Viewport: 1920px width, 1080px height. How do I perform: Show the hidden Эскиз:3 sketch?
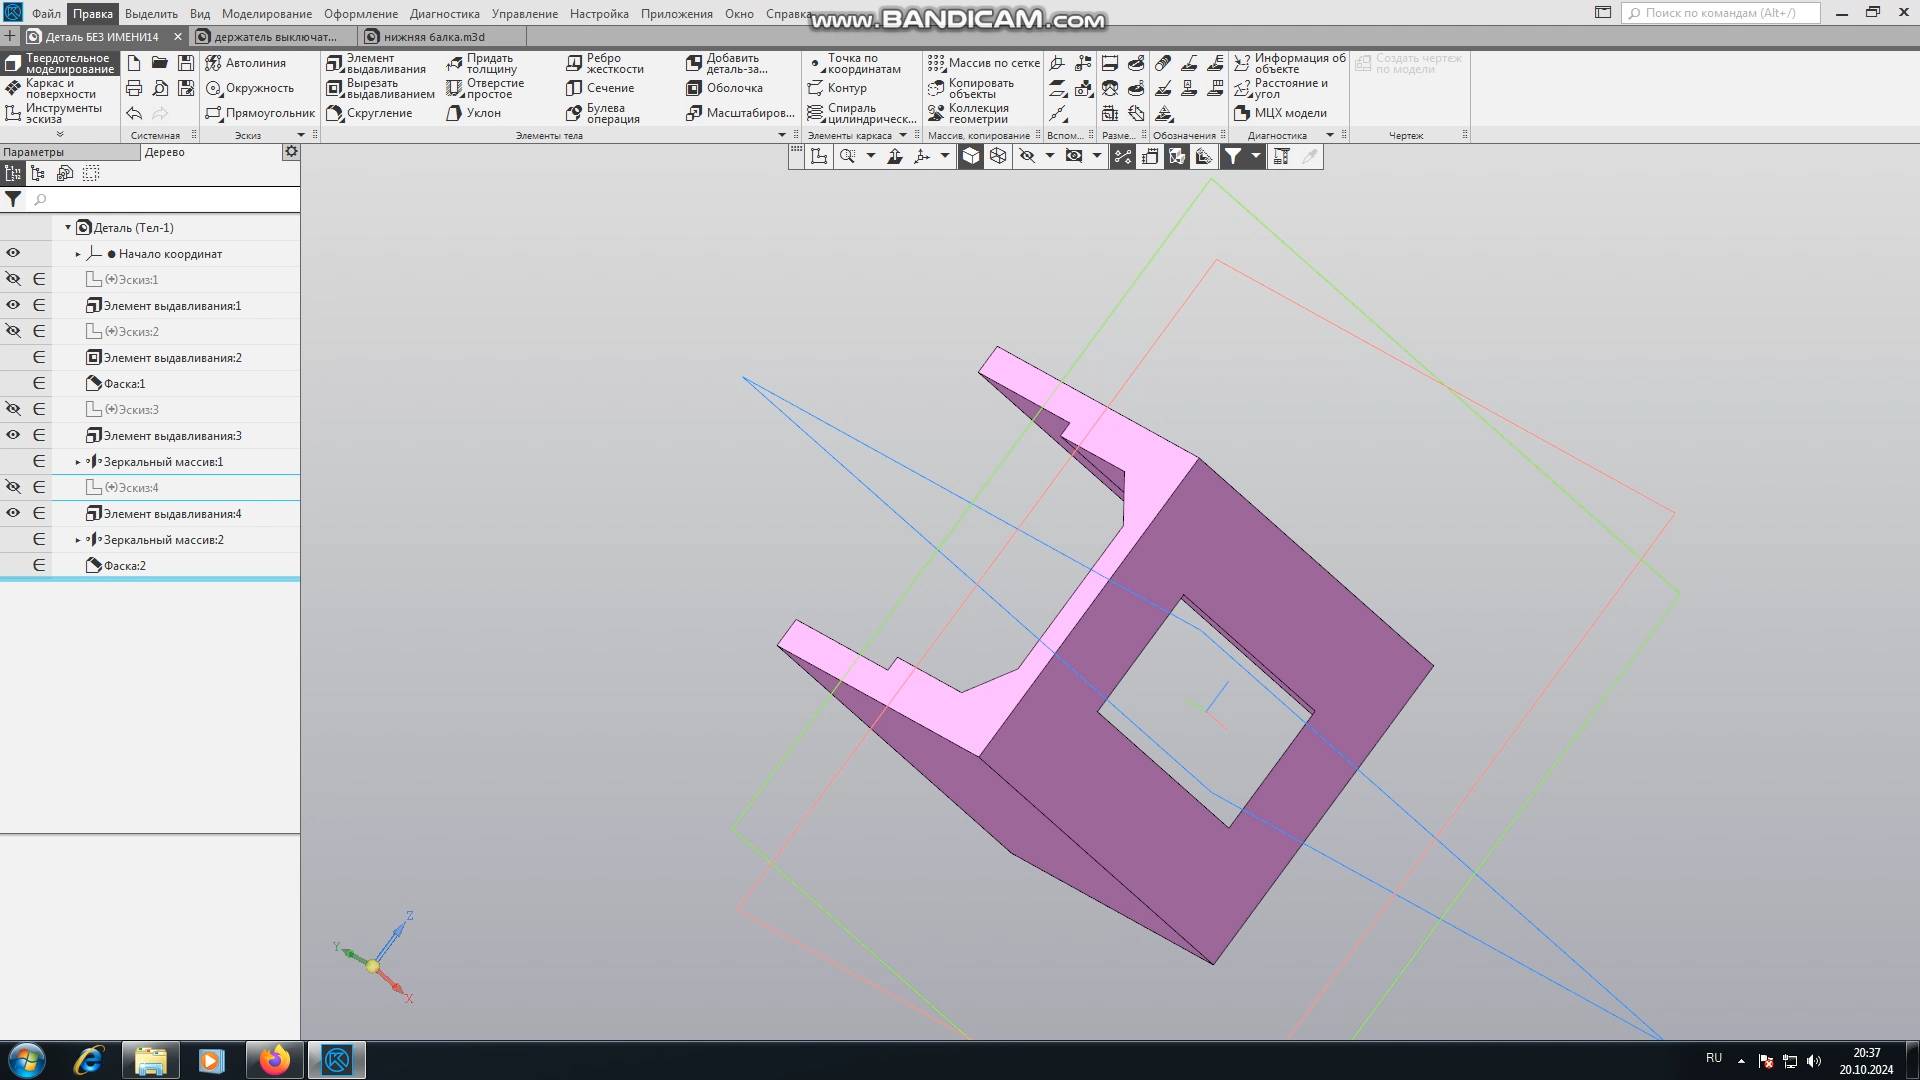pyautogui.click(x=13, y=409)
